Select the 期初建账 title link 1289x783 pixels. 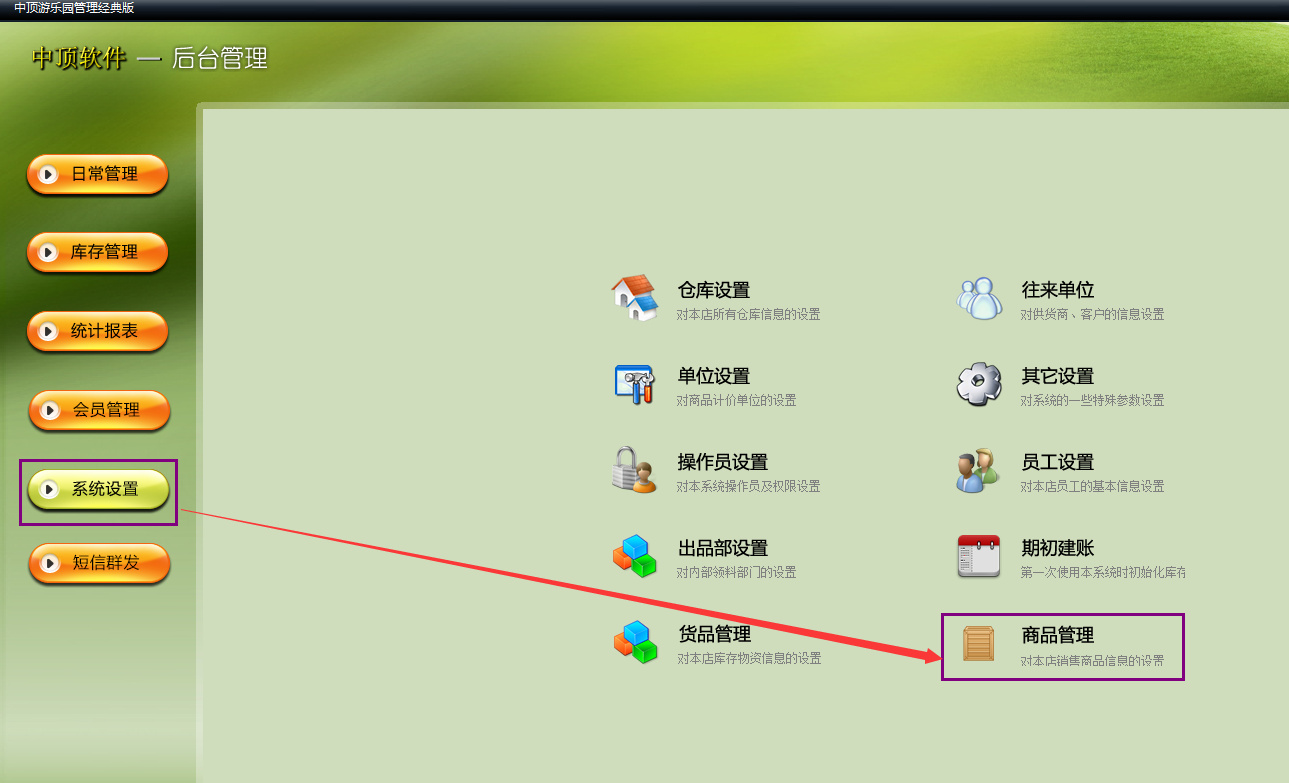pyautogui.click(x=1058, y=548)
